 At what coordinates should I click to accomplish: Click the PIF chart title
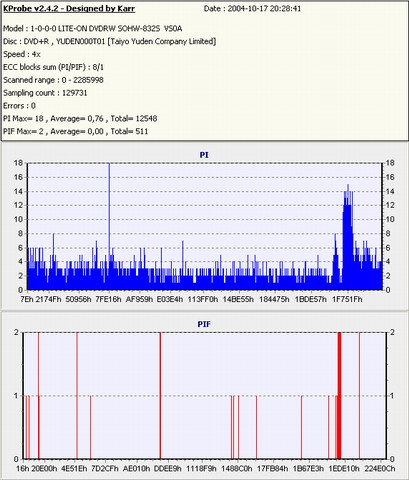click(x=204, y=324)
